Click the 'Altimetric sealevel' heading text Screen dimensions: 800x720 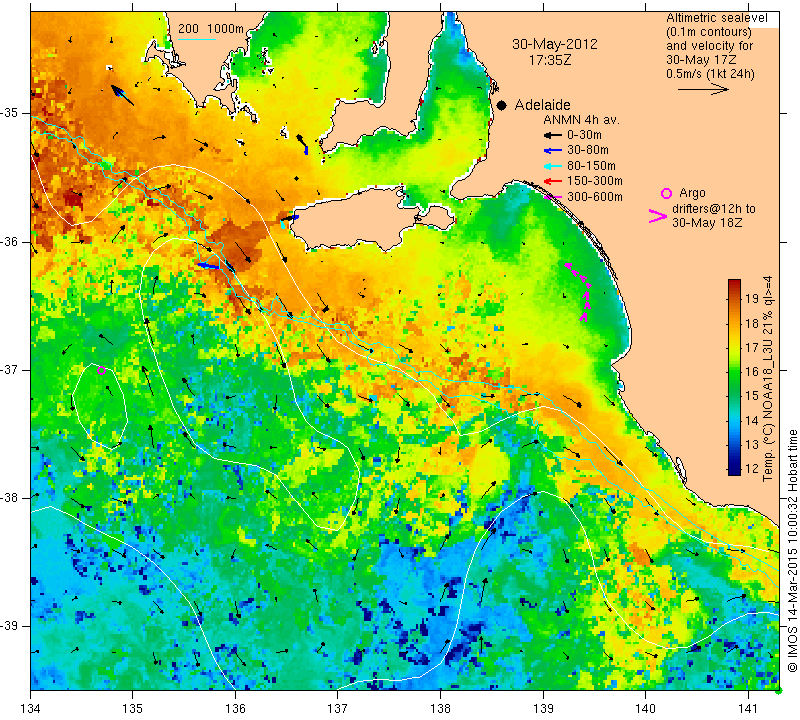coord(717,18)
